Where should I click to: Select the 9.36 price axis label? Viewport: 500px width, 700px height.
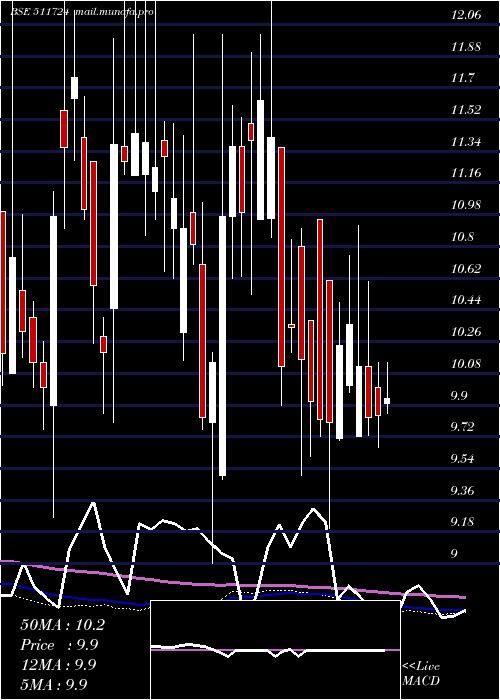click(462, 491)
